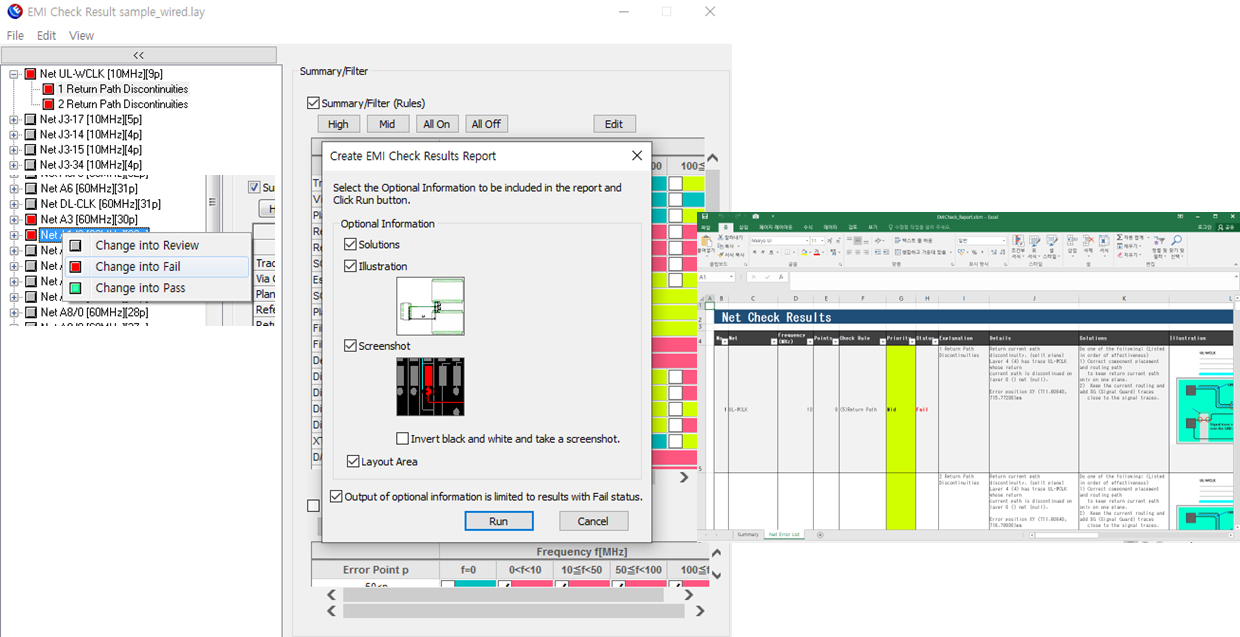Click the Paste icon in Excel ribbon
The image size is (1240, 637).
pos(707,241)
